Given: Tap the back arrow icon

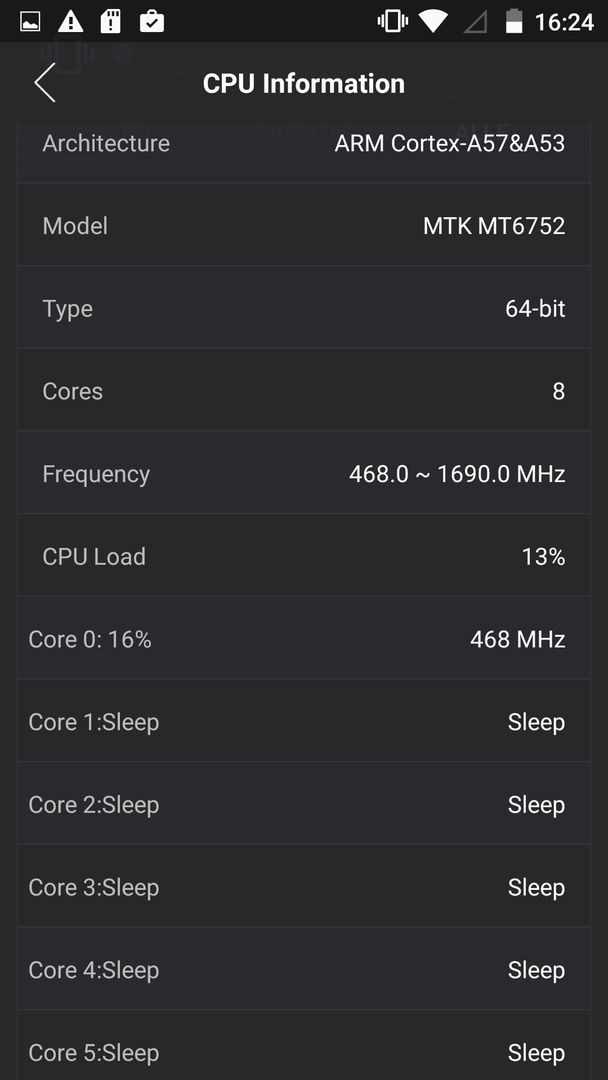Looking at the screenshot, I should (45, 83).
